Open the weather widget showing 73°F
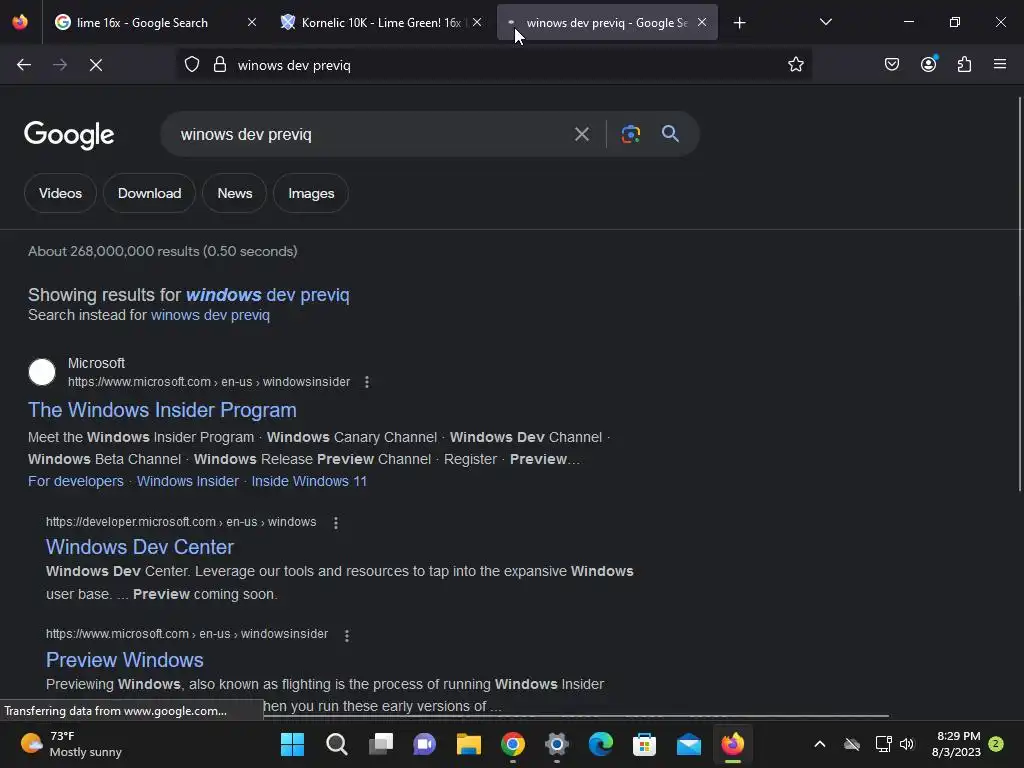The height and width of the screenshot is (768, 1024). [72, 744]
